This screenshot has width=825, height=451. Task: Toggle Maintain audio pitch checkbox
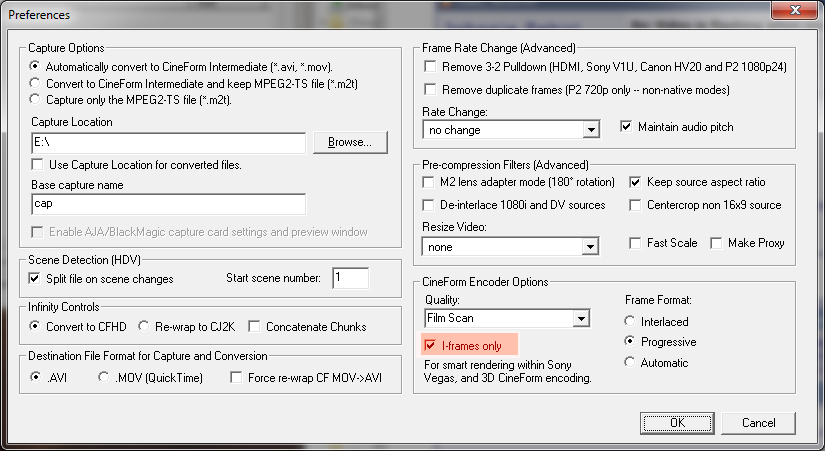[627, 127]
